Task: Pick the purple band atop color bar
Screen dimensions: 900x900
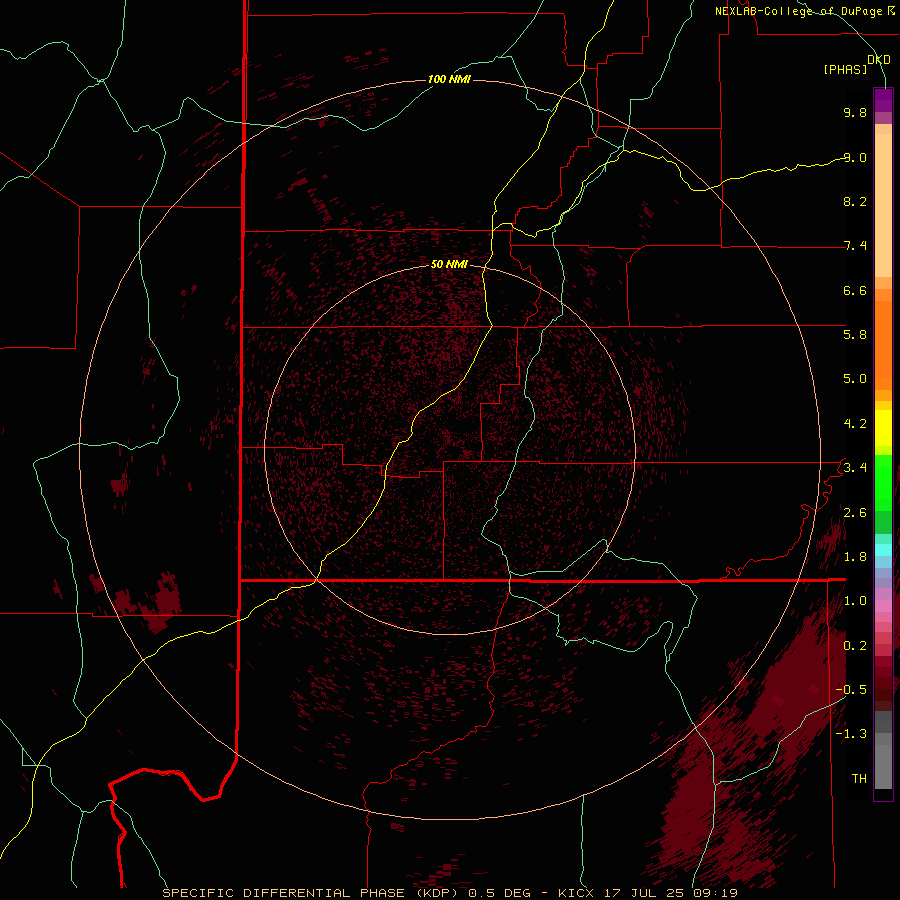Action: pos(883,100)
